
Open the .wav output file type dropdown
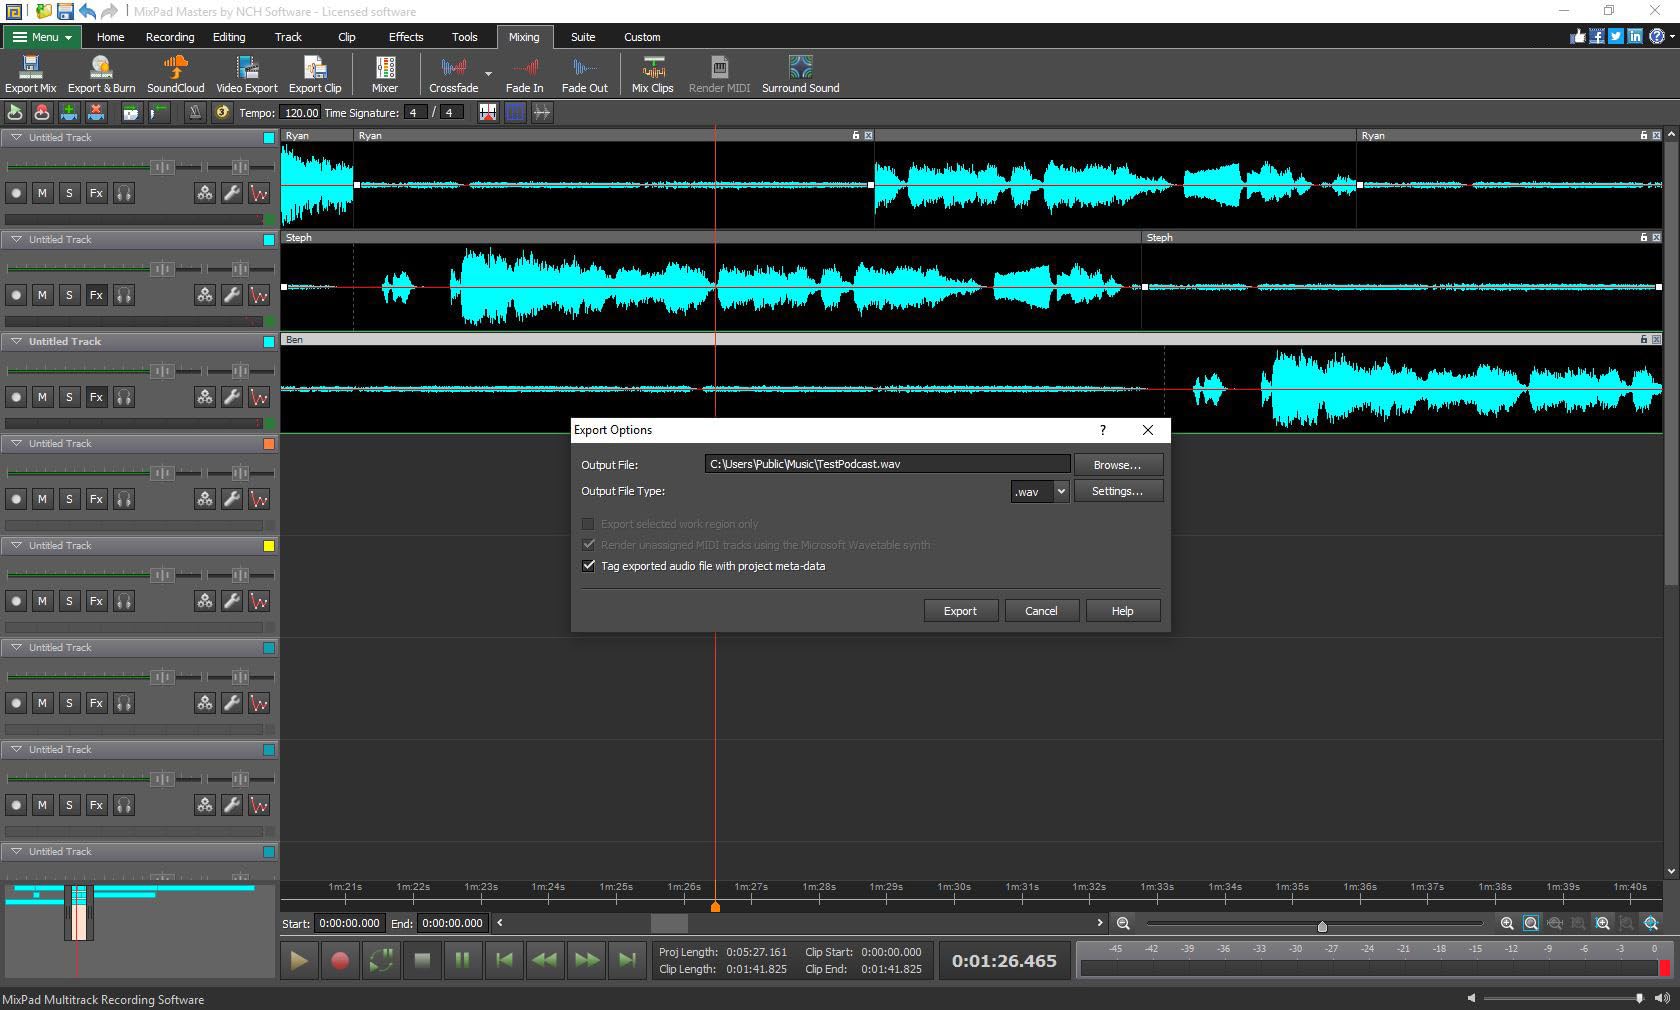coord(1057,491)
